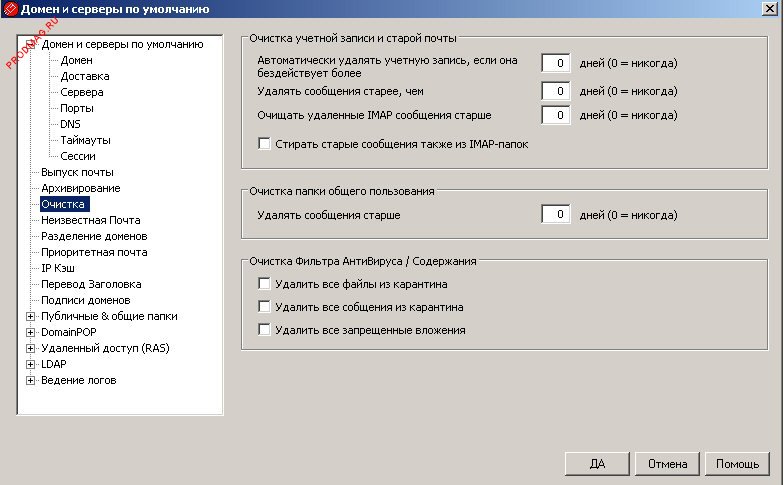
Task: Select 'Домен' in the settings tree
Action: [x=76, y=60]
